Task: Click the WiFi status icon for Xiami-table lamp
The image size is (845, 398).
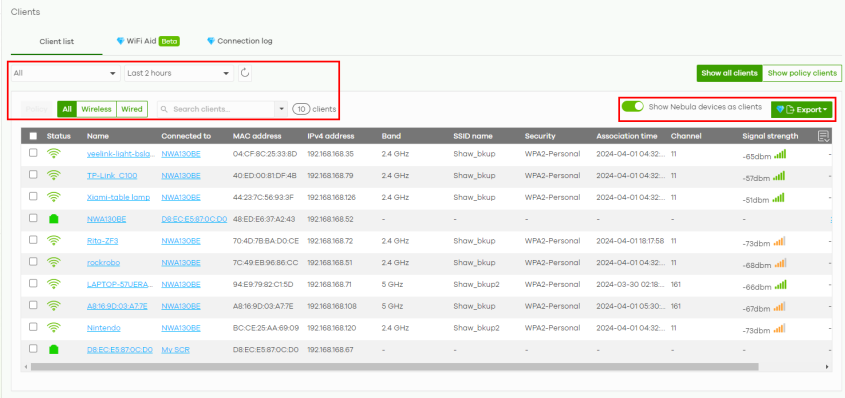Action: click(53, 197)
